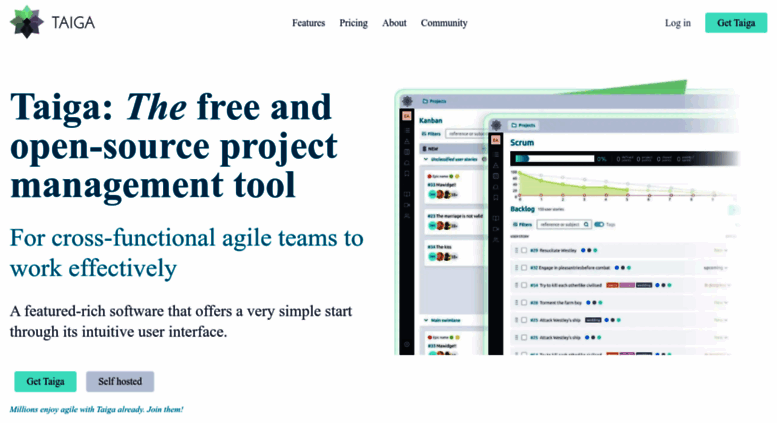Collapse the 'Main swimlane' section in Kanban
This screenshot has height=423, width=777.
426,320
